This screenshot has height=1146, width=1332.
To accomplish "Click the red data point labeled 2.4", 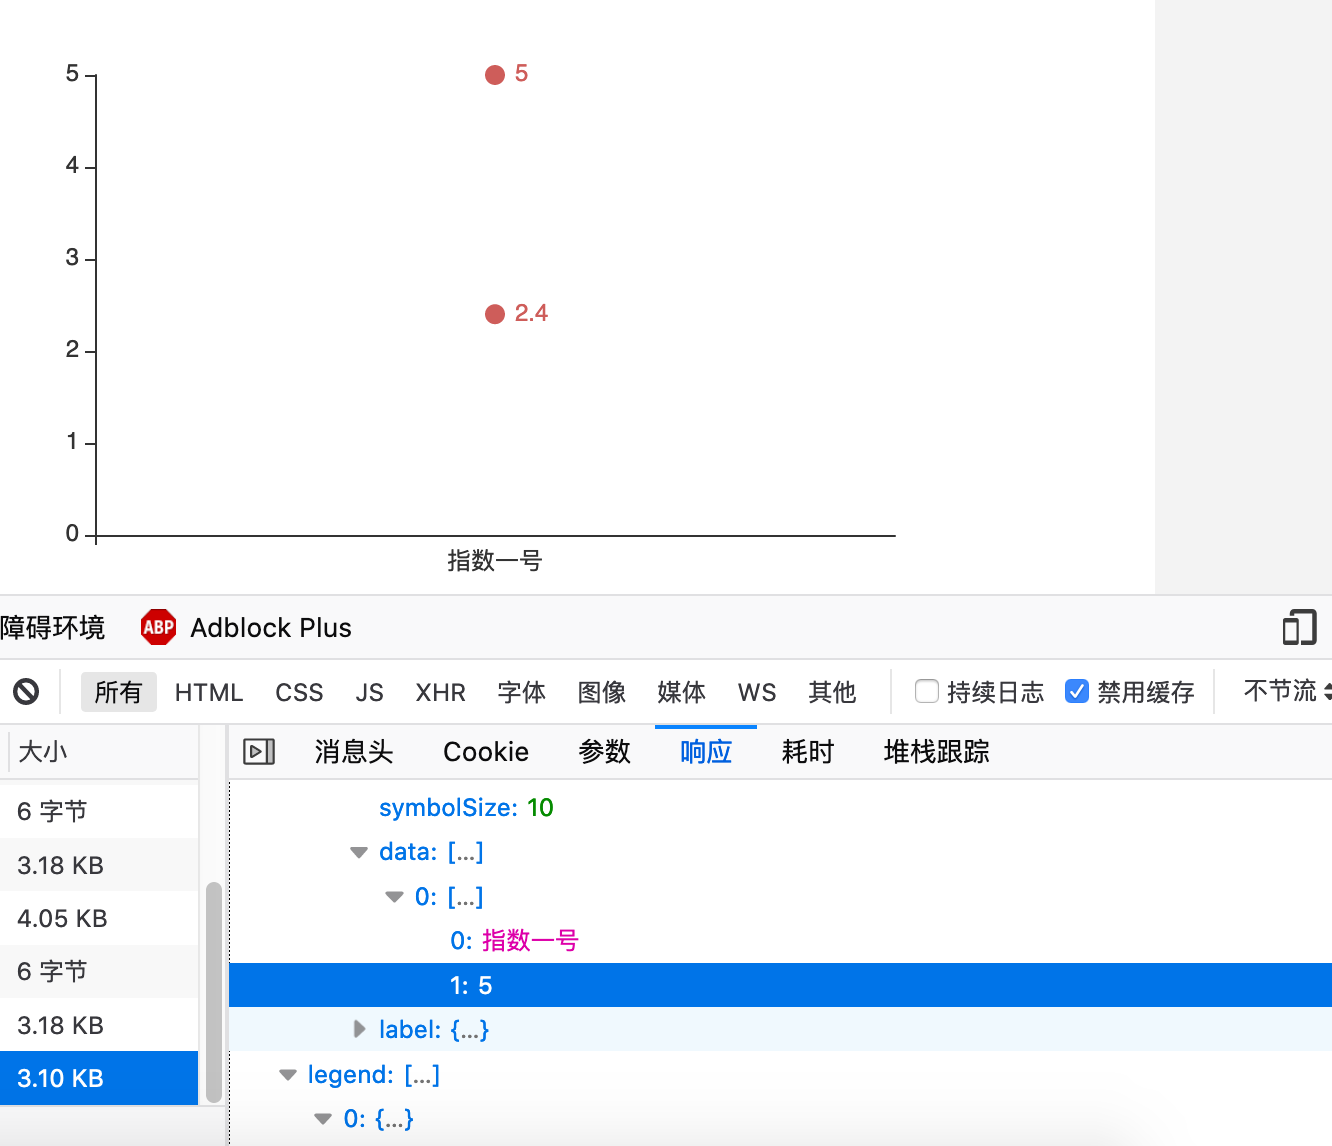I will (494, 313).
